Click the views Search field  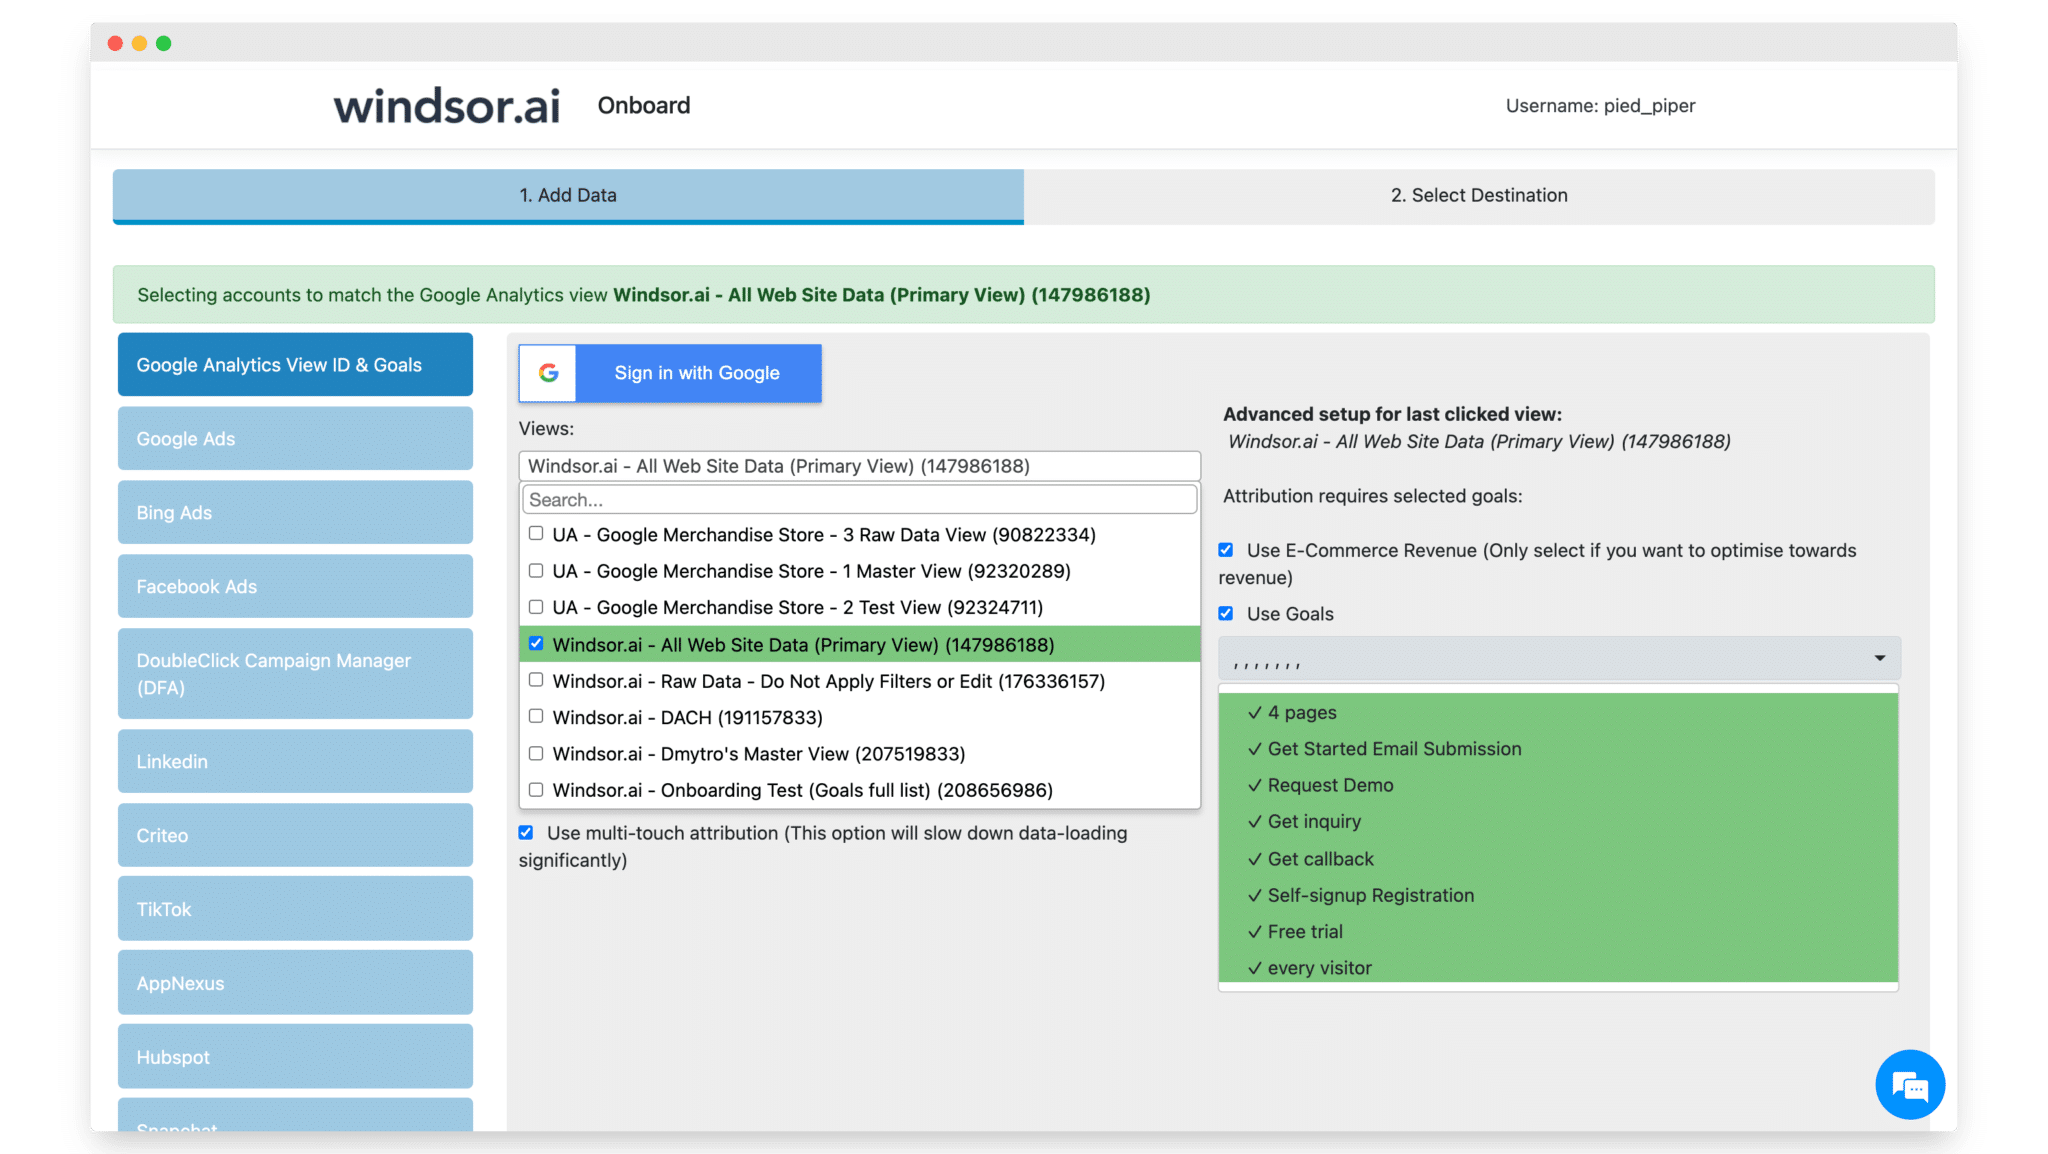(858, 499)
